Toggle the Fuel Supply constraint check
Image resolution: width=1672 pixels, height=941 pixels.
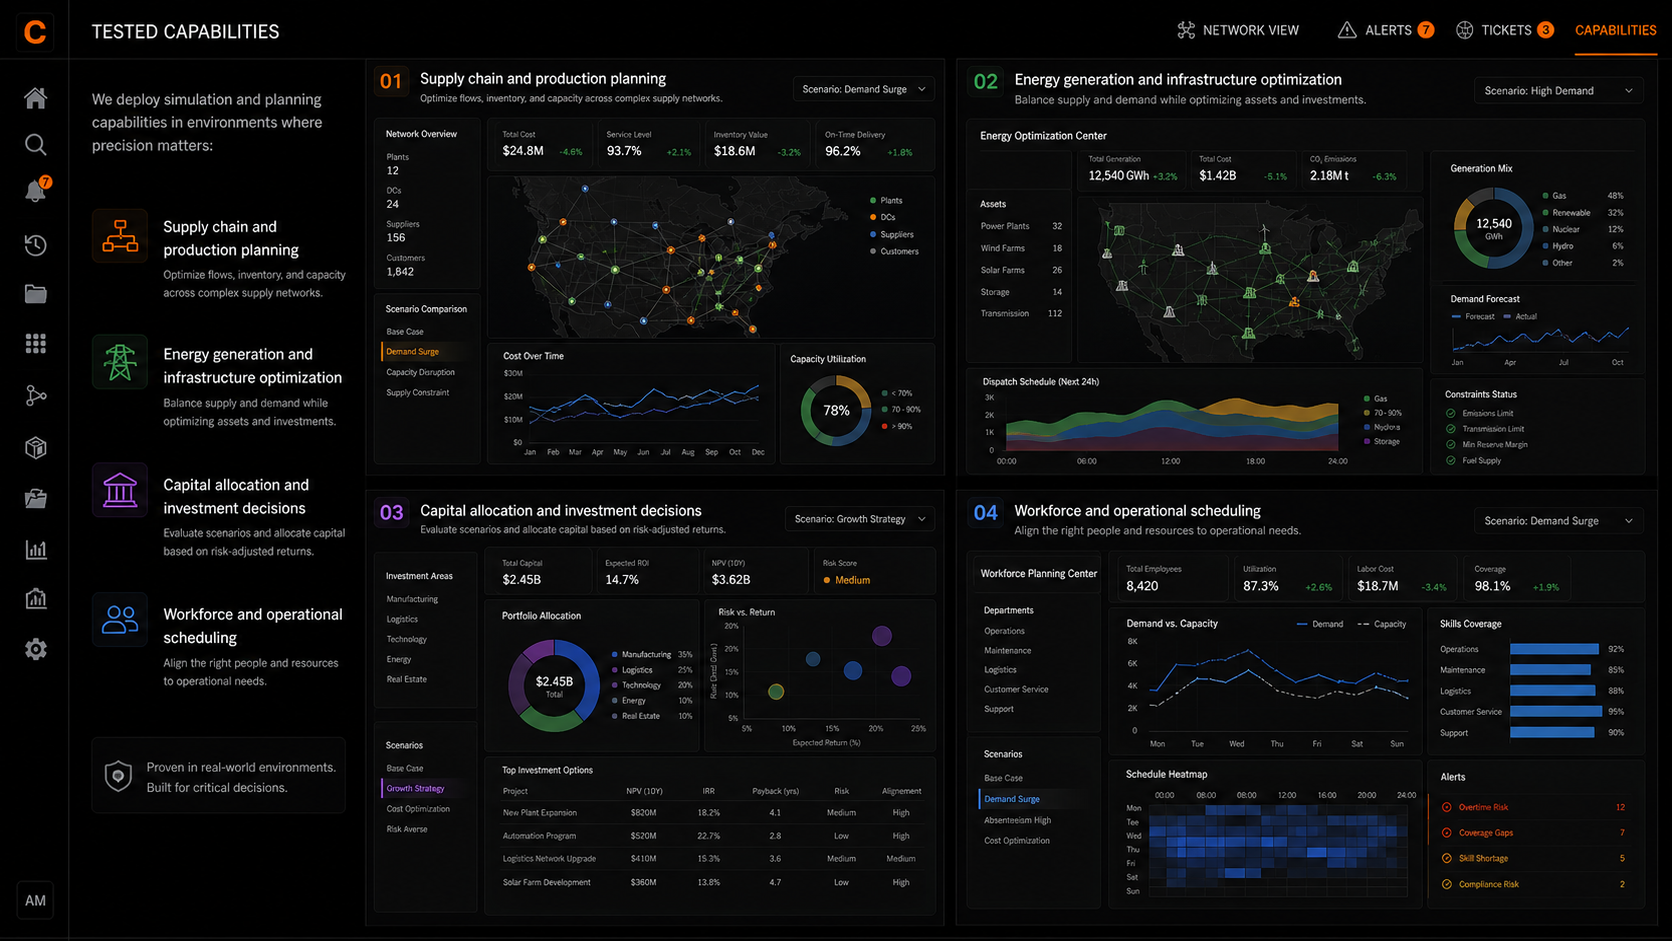[x=1450, y=461]
